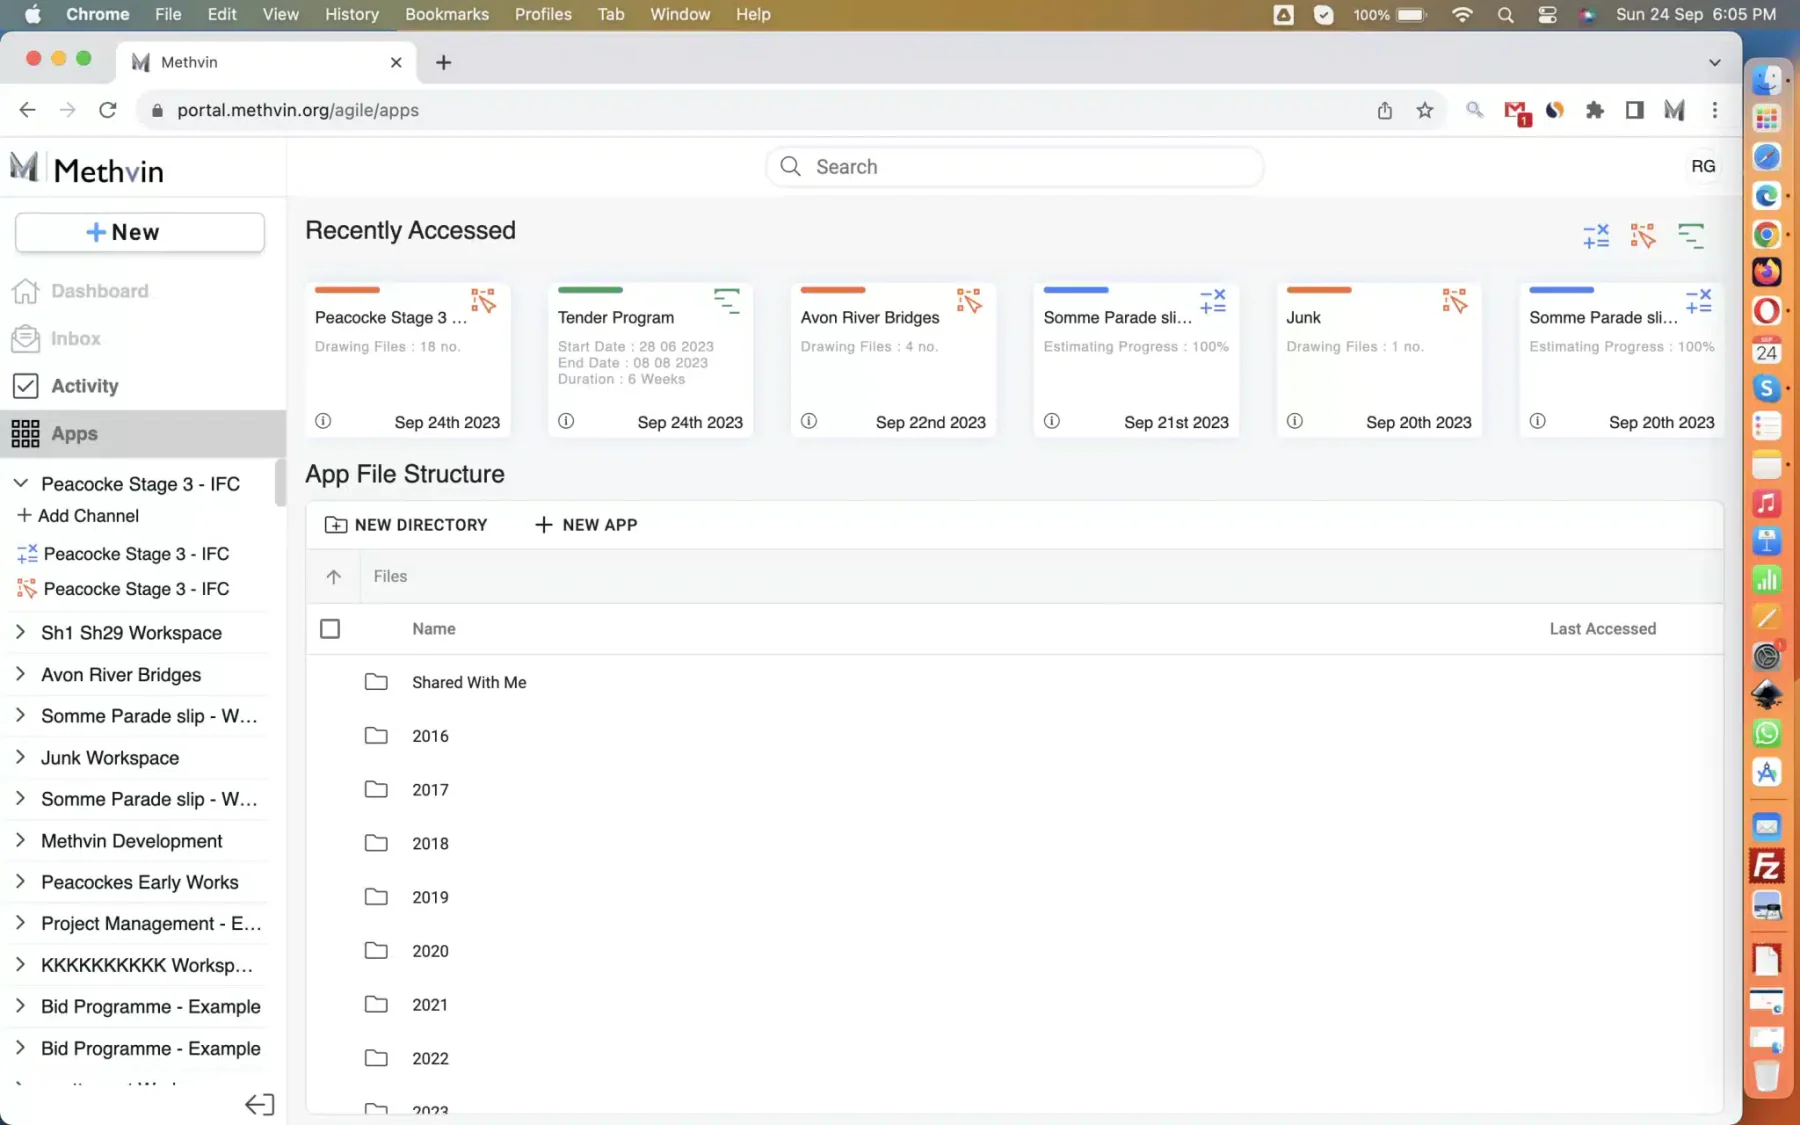Show info for Junk card
This screenshot has width=1800, height=1125.
coord(1295,421)
